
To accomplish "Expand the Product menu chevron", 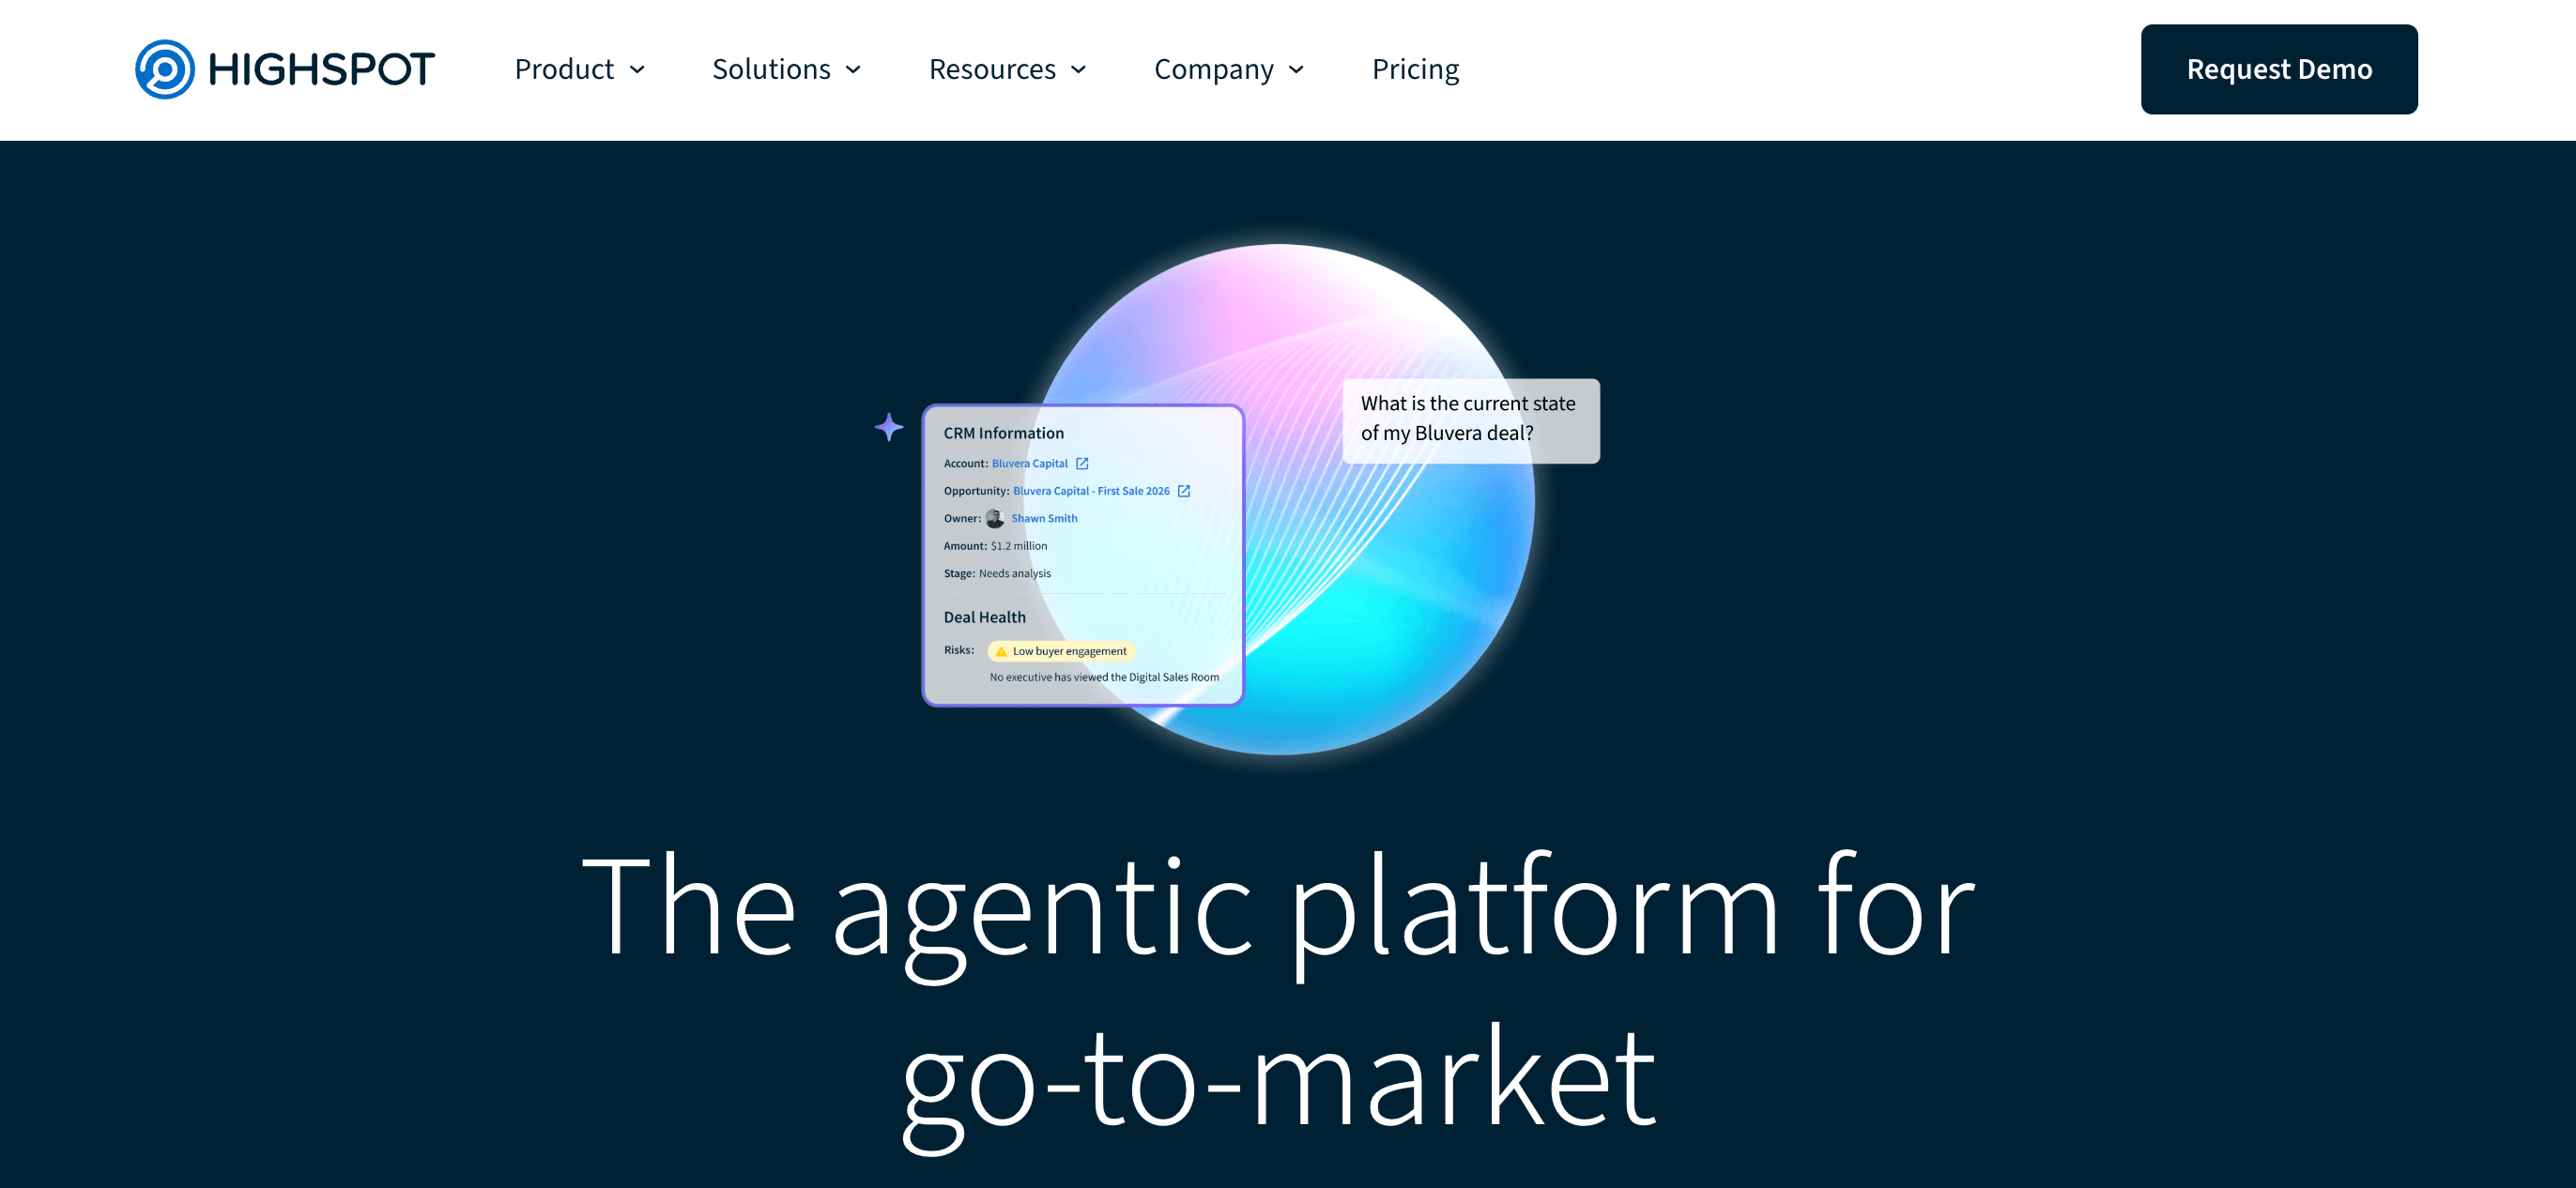I will tap(637, 69).
